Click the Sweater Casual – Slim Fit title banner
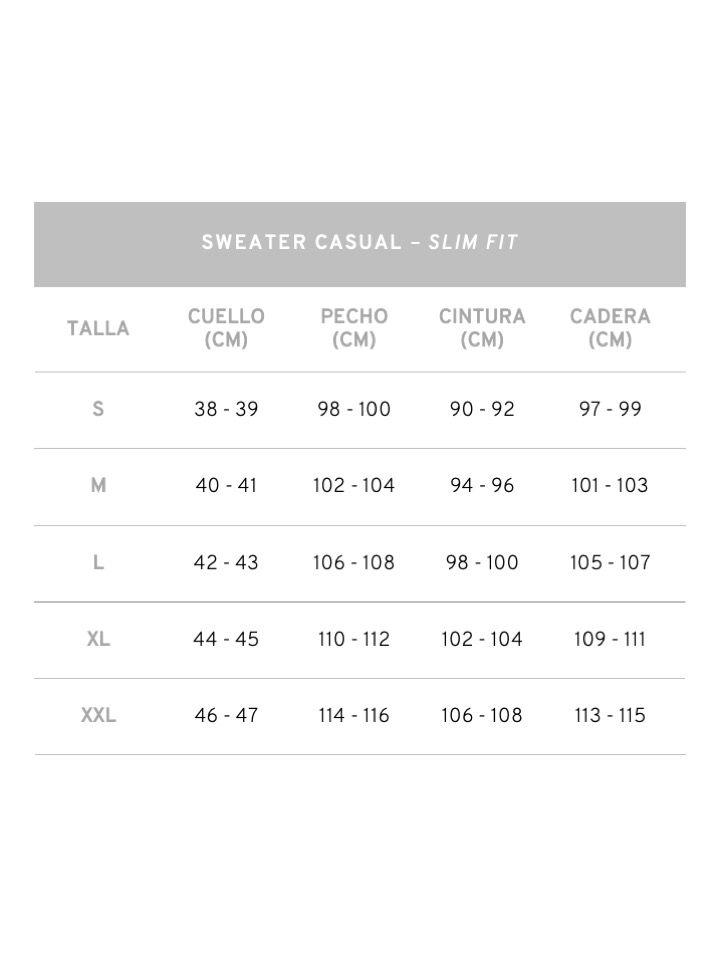Image resolution: width=720 pixels, height=957 pixels. [360, 243]
